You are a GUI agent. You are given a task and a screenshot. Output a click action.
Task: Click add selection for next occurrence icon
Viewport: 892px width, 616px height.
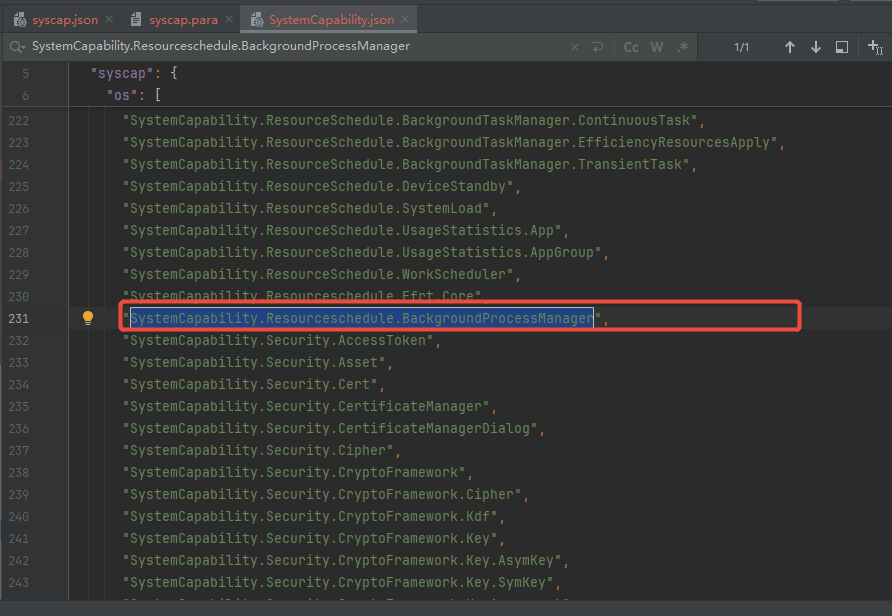[875, 47]
